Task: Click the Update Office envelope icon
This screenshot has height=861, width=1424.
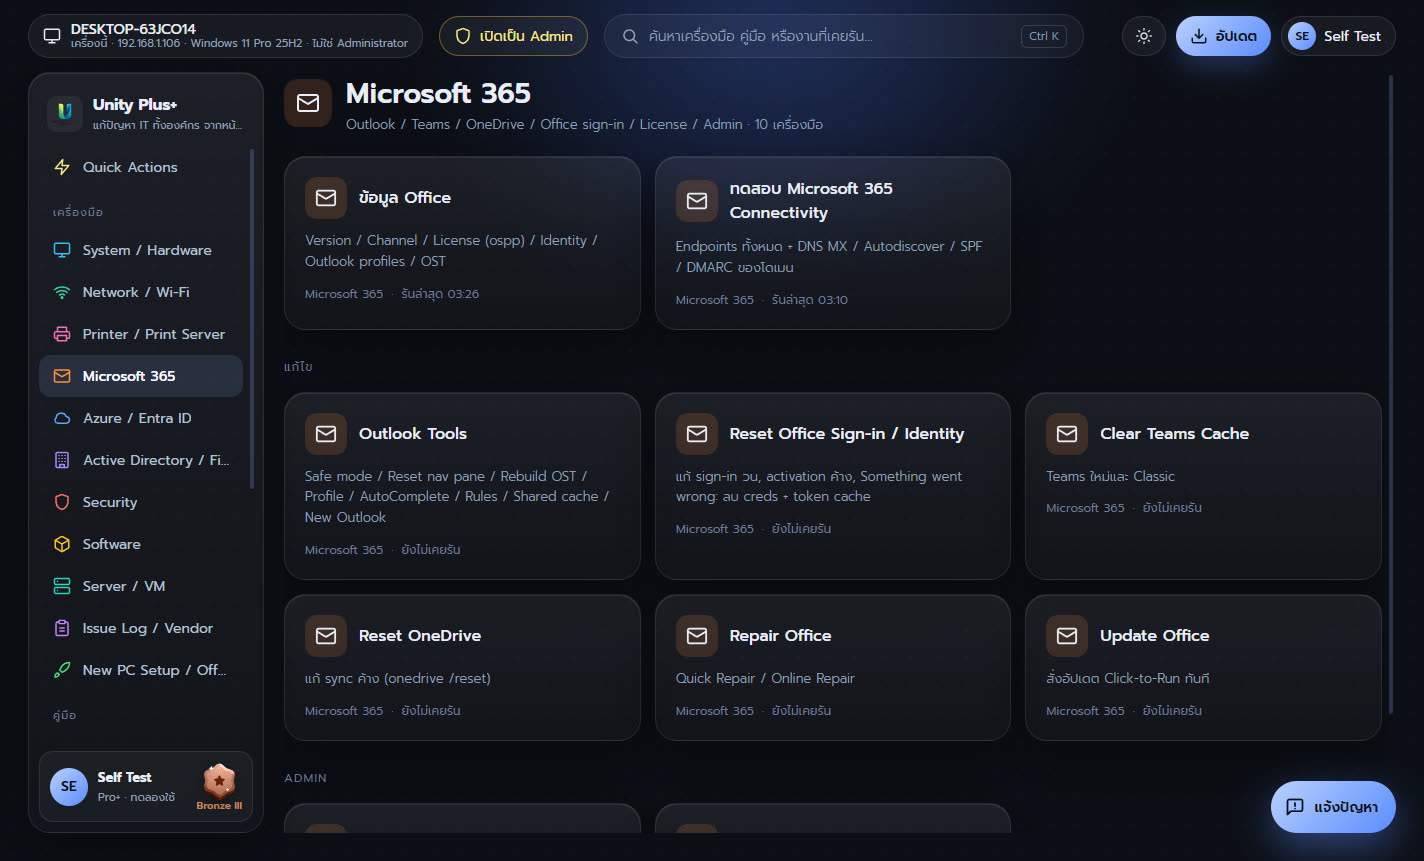Action: (x=1067, y=636)
